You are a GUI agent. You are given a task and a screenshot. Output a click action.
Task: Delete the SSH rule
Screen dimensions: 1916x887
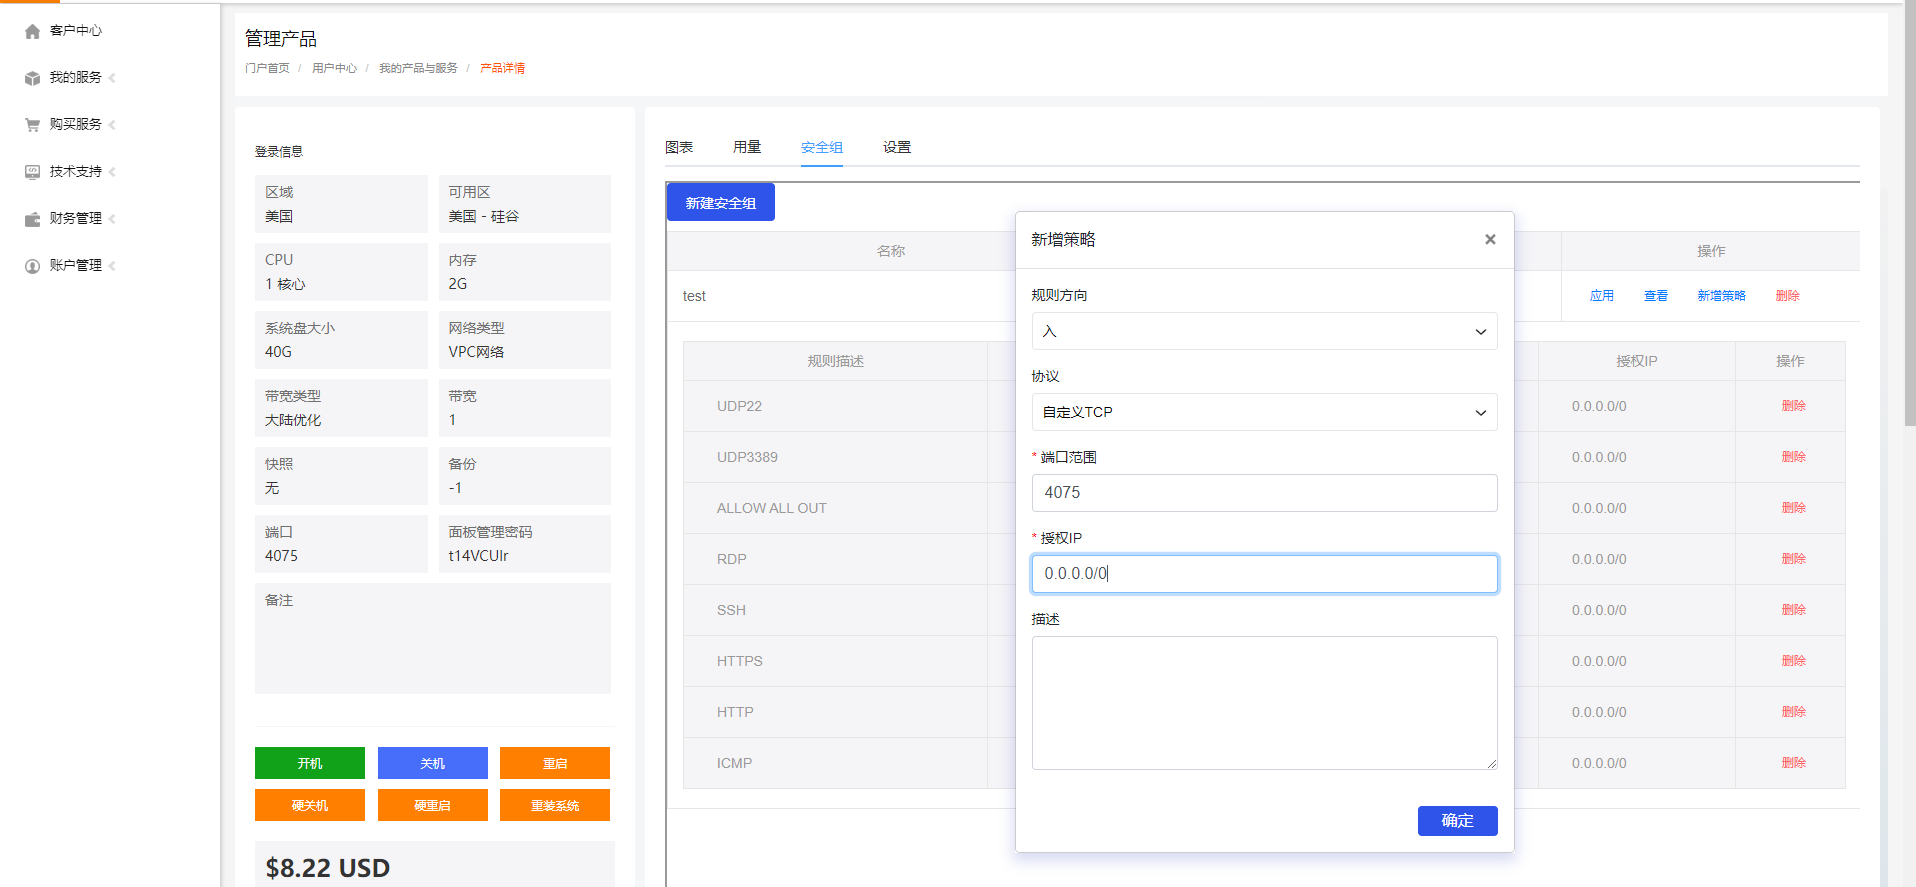click(x=1794, y=610)
